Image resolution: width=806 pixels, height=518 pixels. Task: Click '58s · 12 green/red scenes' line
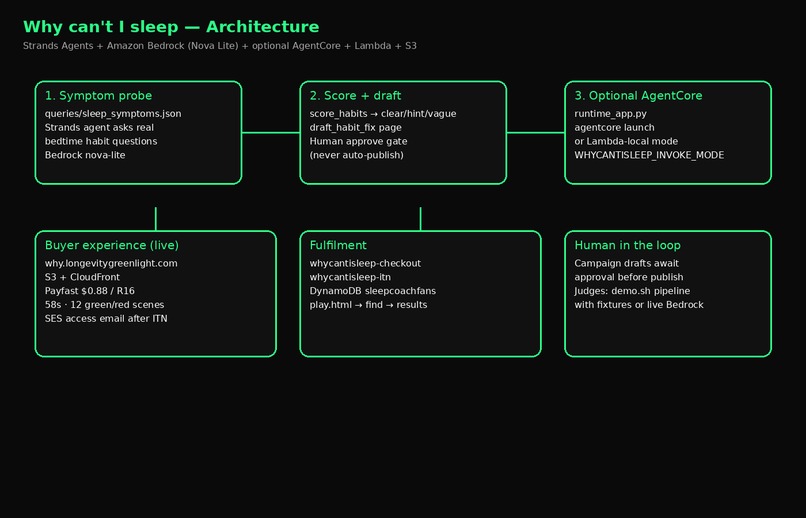[104, 305]
